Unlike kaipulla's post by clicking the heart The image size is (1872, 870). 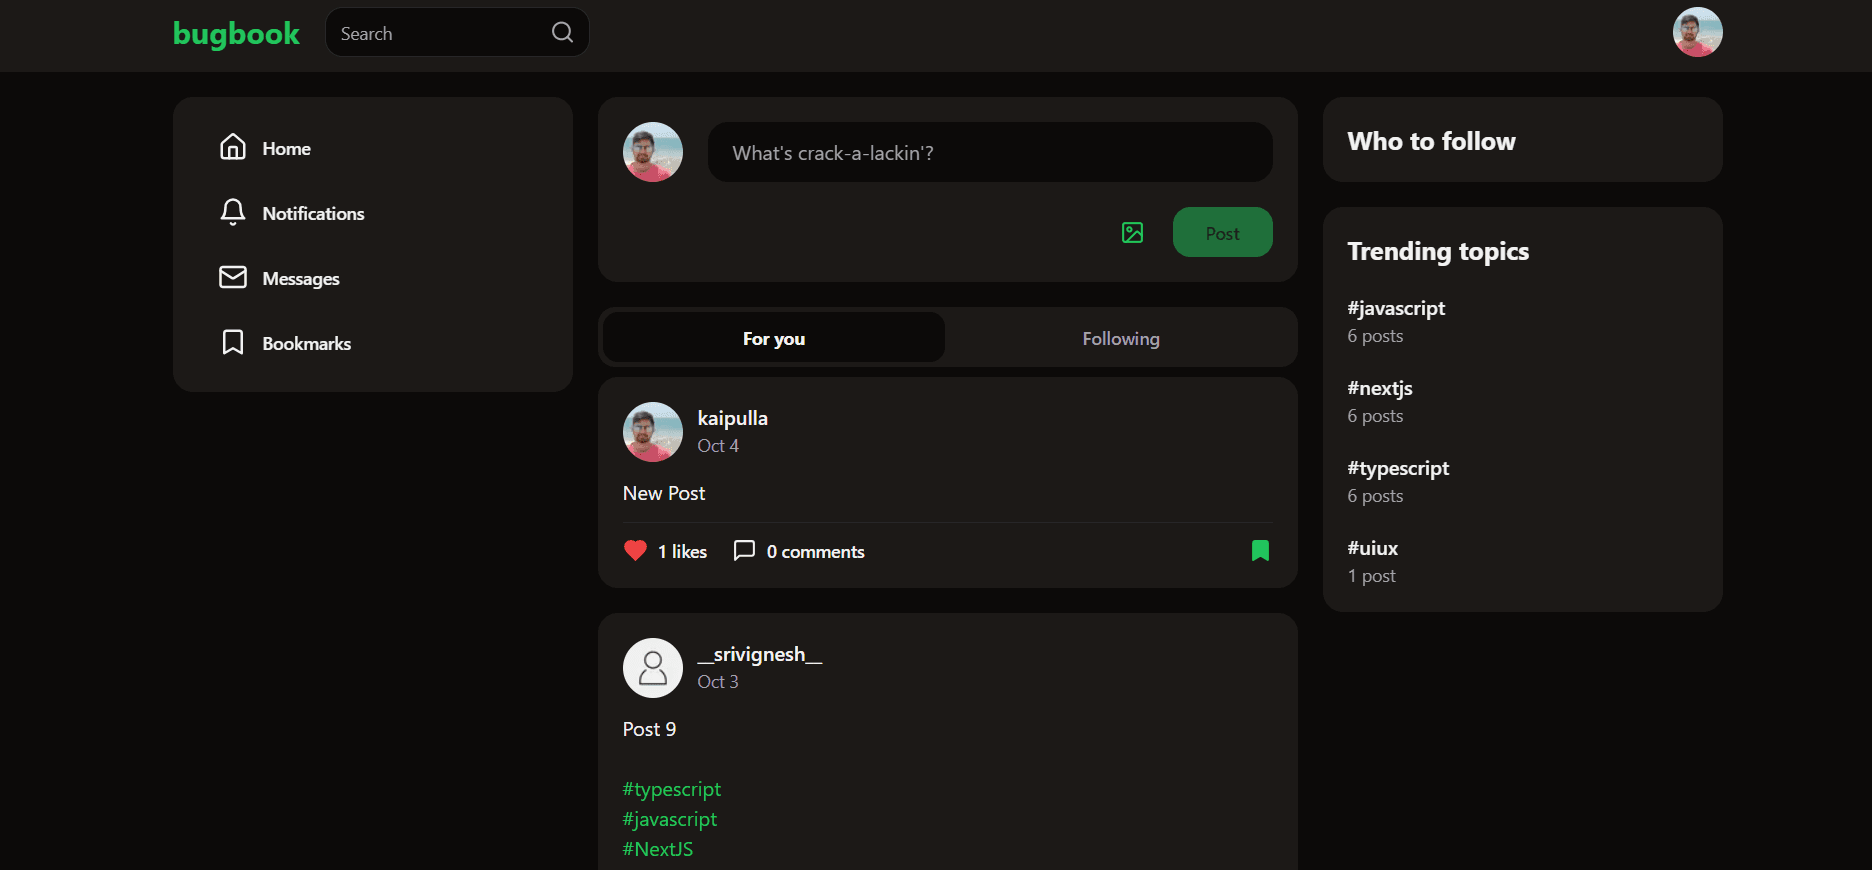635,550
